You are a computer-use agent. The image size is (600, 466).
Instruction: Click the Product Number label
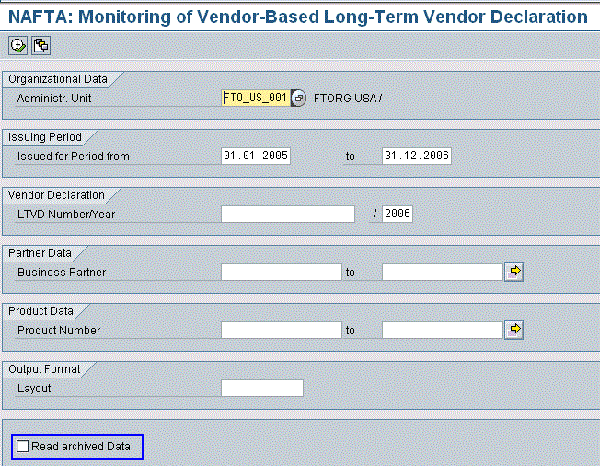59,330
